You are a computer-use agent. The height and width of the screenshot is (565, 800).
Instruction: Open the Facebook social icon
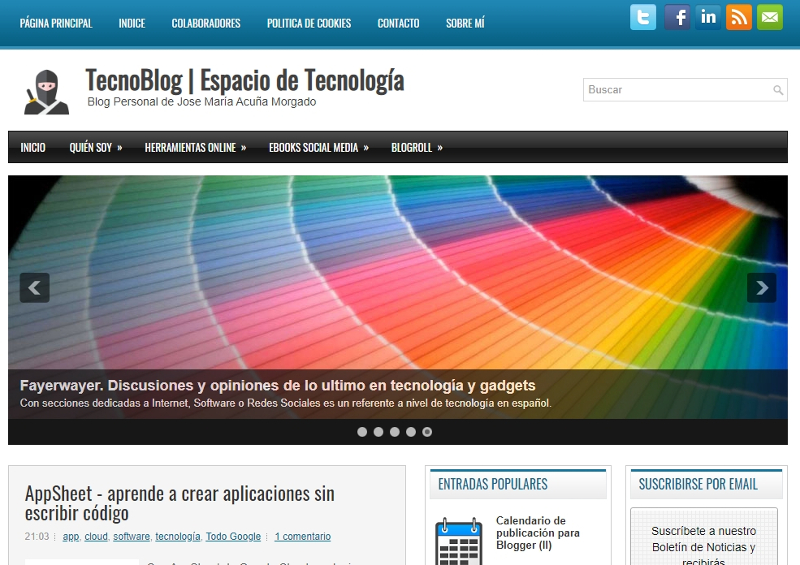click(677, 17)
